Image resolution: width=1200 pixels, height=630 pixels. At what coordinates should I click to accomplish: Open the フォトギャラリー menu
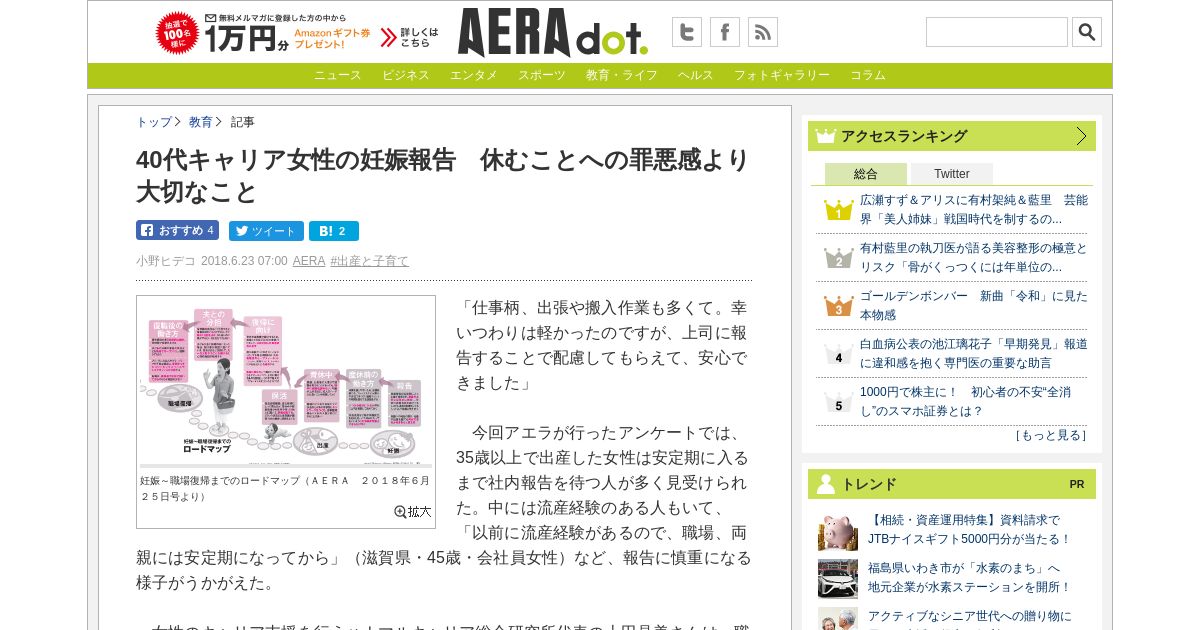point(782,76)
